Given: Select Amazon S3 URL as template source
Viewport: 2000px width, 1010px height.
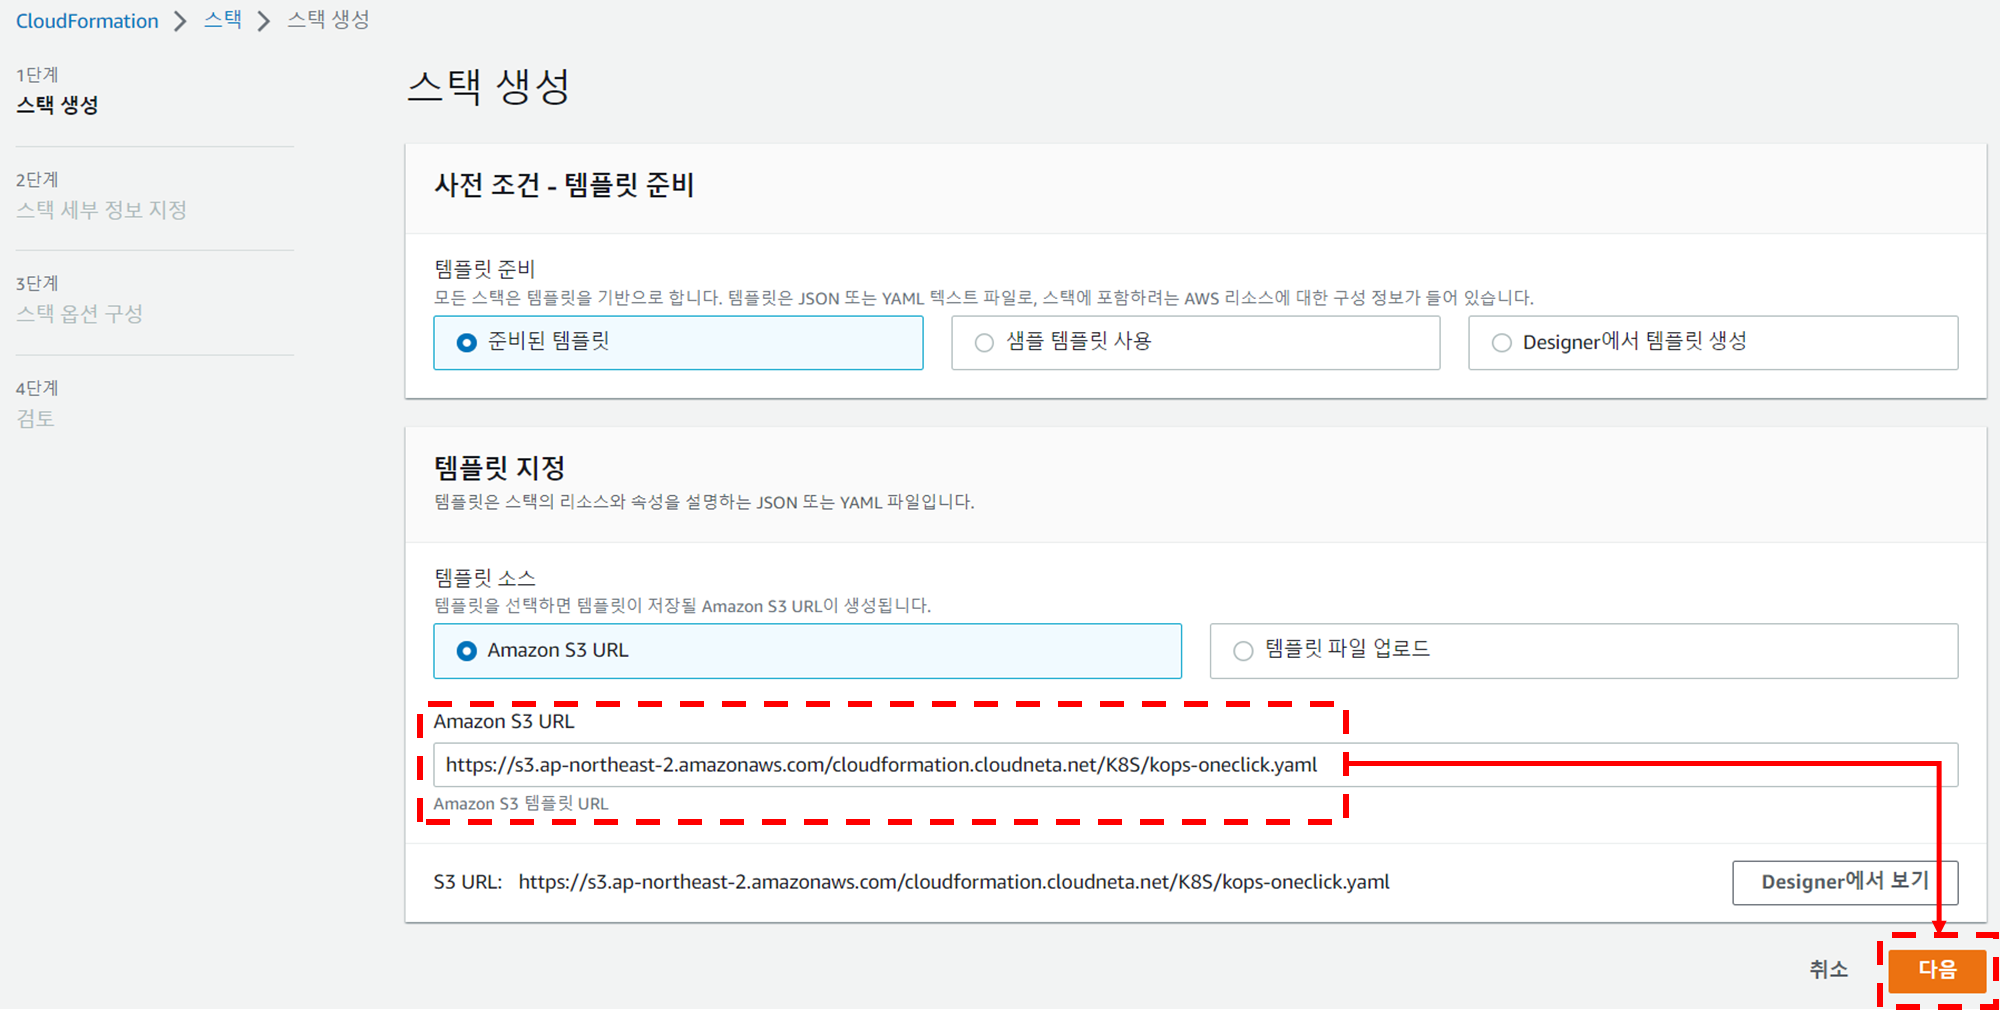Looking at the screenshot, I should point(467,651).
